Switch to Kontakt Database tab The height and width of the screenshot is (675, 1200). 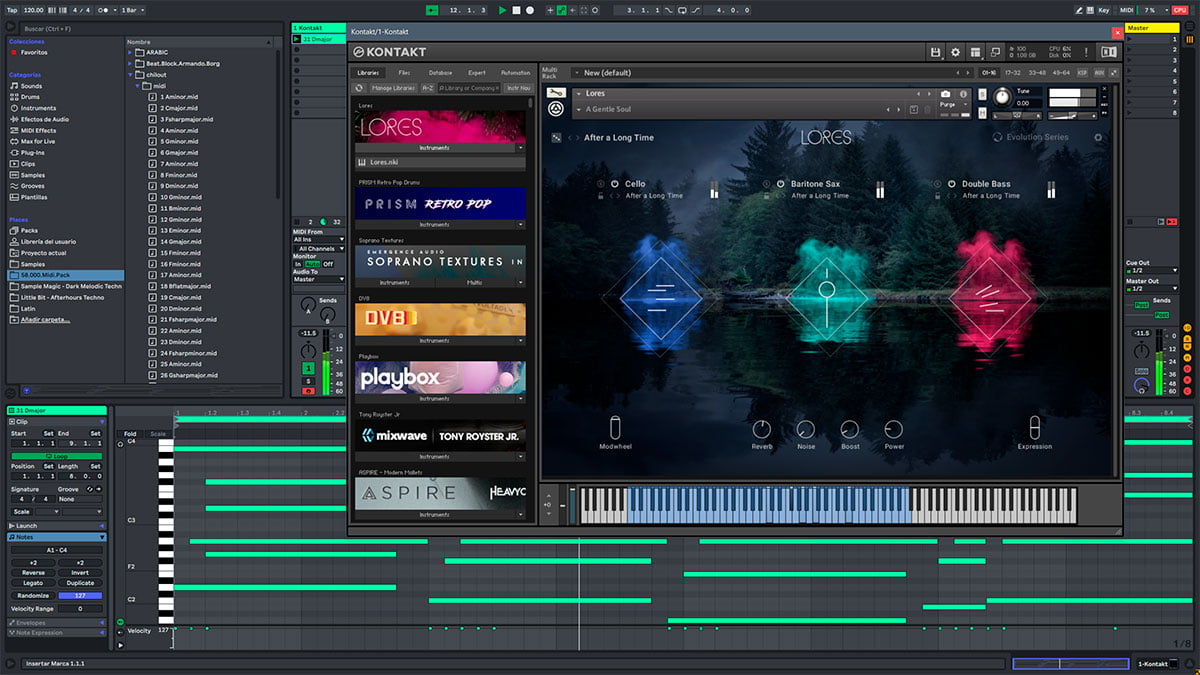click(x=441, y=73)
